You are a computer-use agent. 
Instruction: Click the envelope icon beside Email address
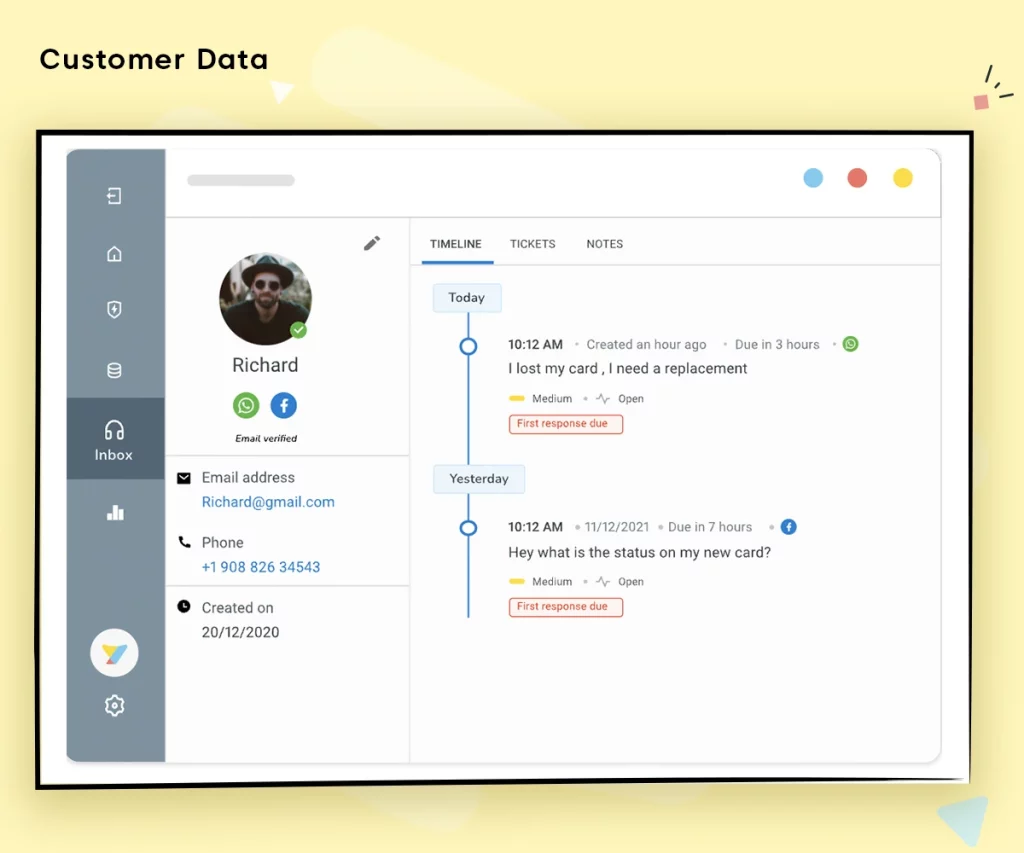click(184, 478)
